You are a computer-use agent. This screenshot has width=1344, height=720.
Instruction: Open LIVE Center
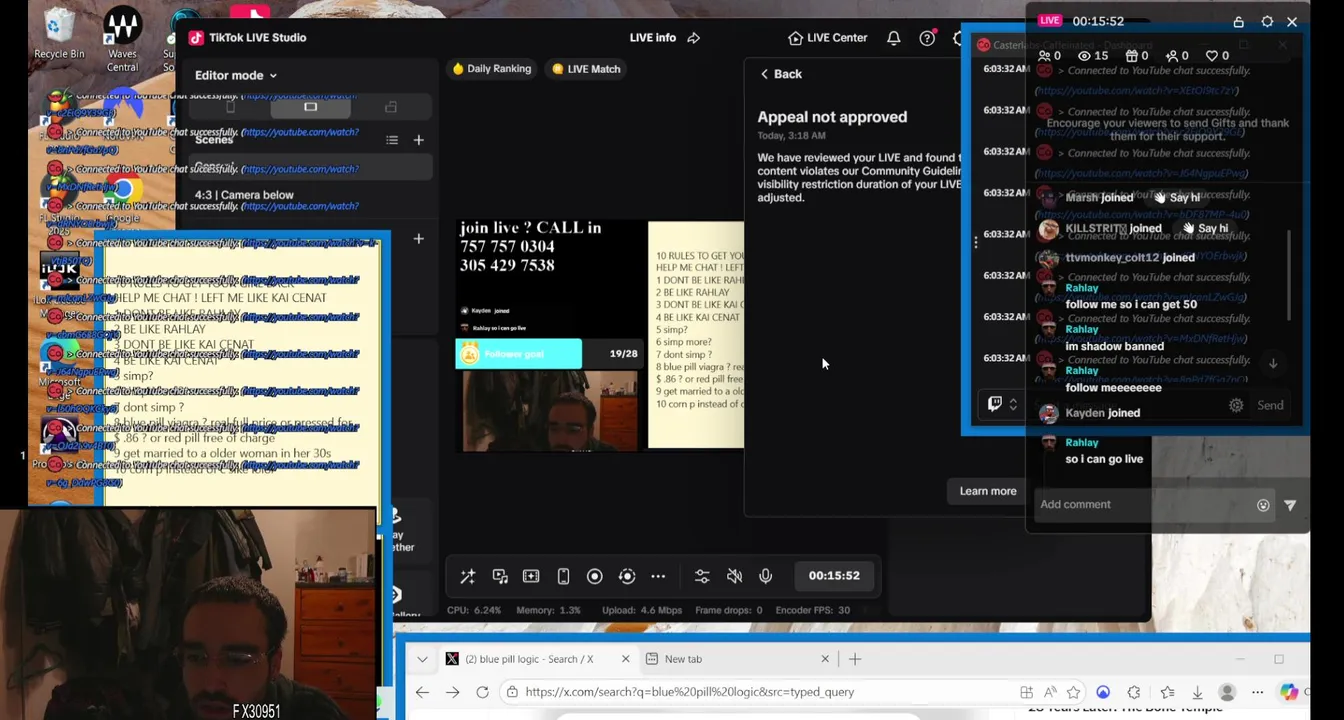828,38
